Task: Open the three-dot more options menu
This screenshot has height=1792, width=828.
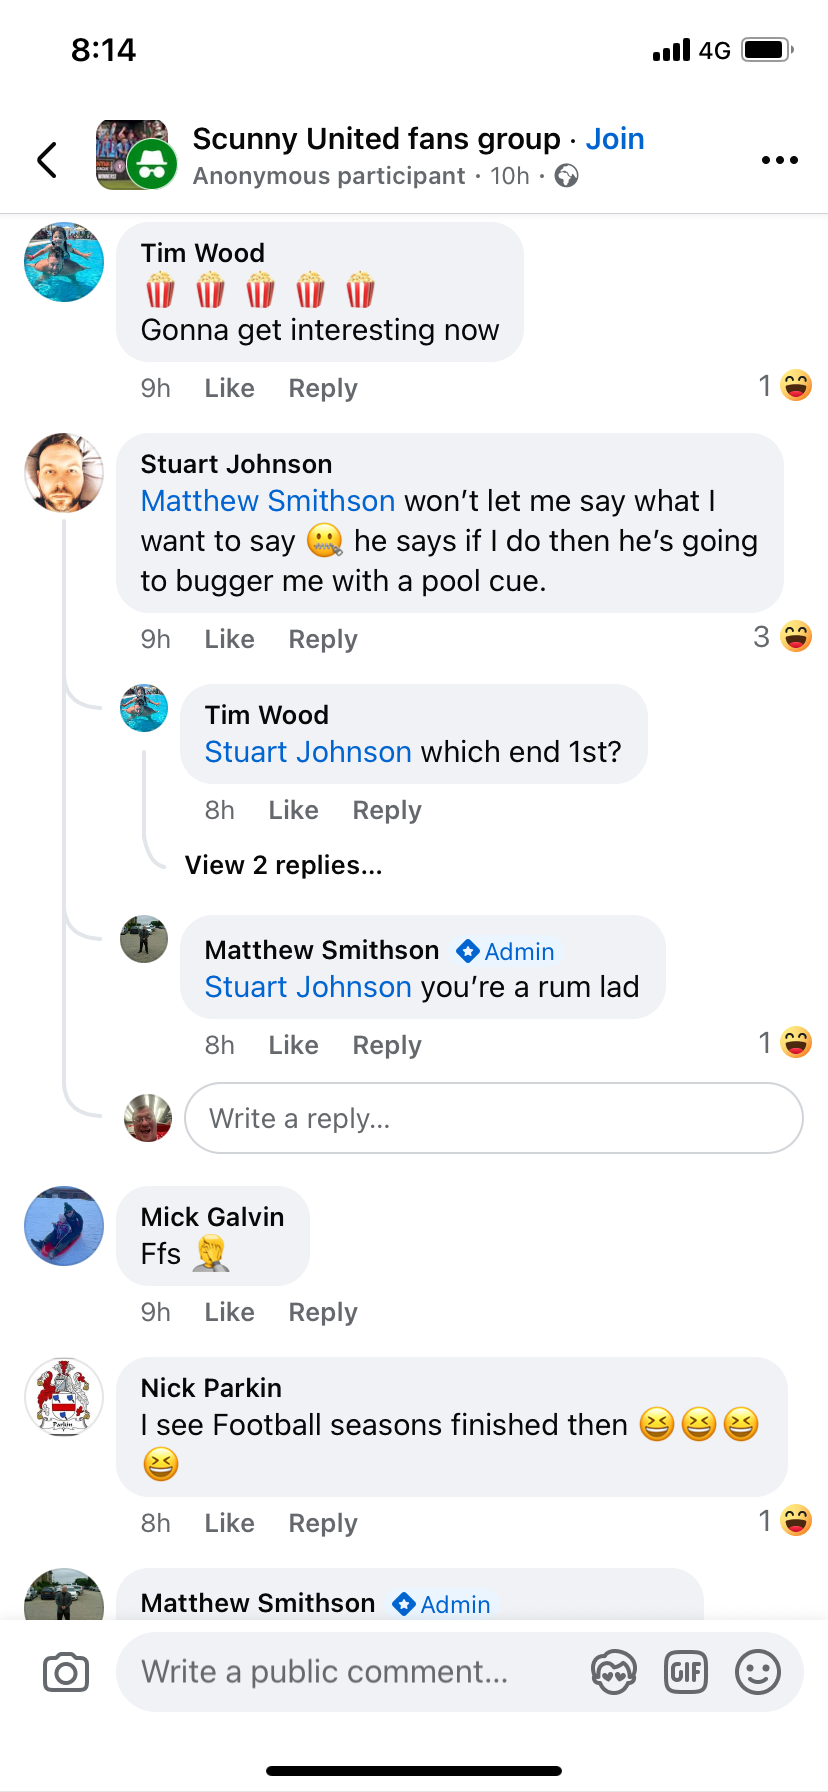Action: point(779,160)
